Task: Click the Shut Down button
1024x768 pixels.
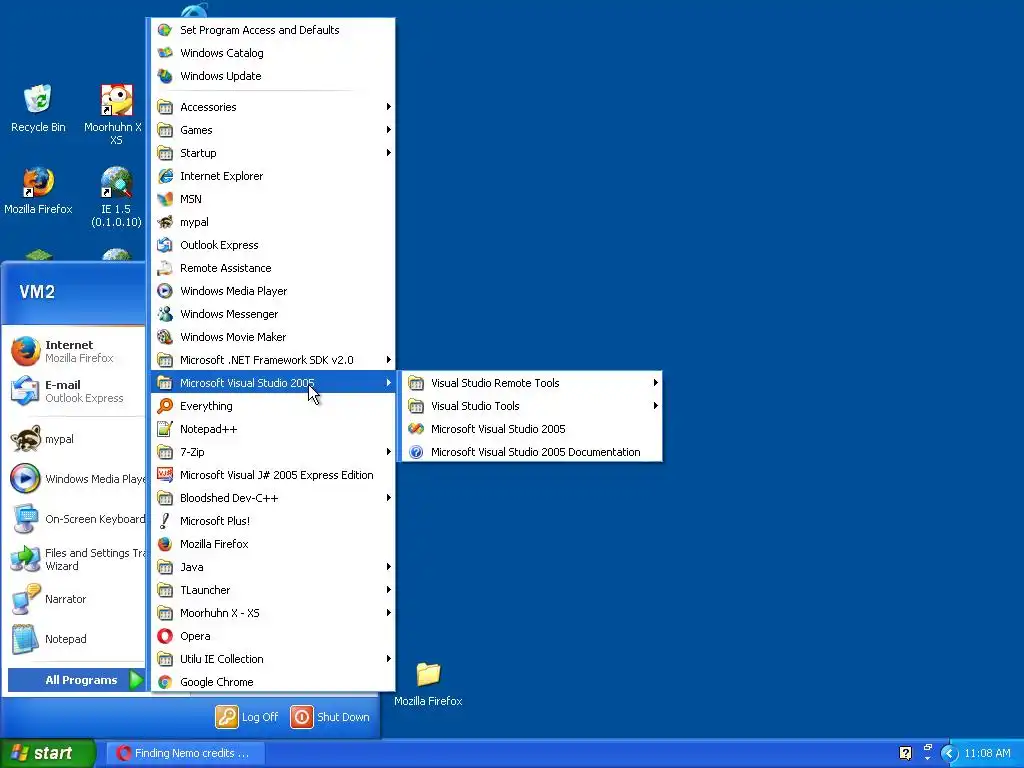Action: click(330, 717)
